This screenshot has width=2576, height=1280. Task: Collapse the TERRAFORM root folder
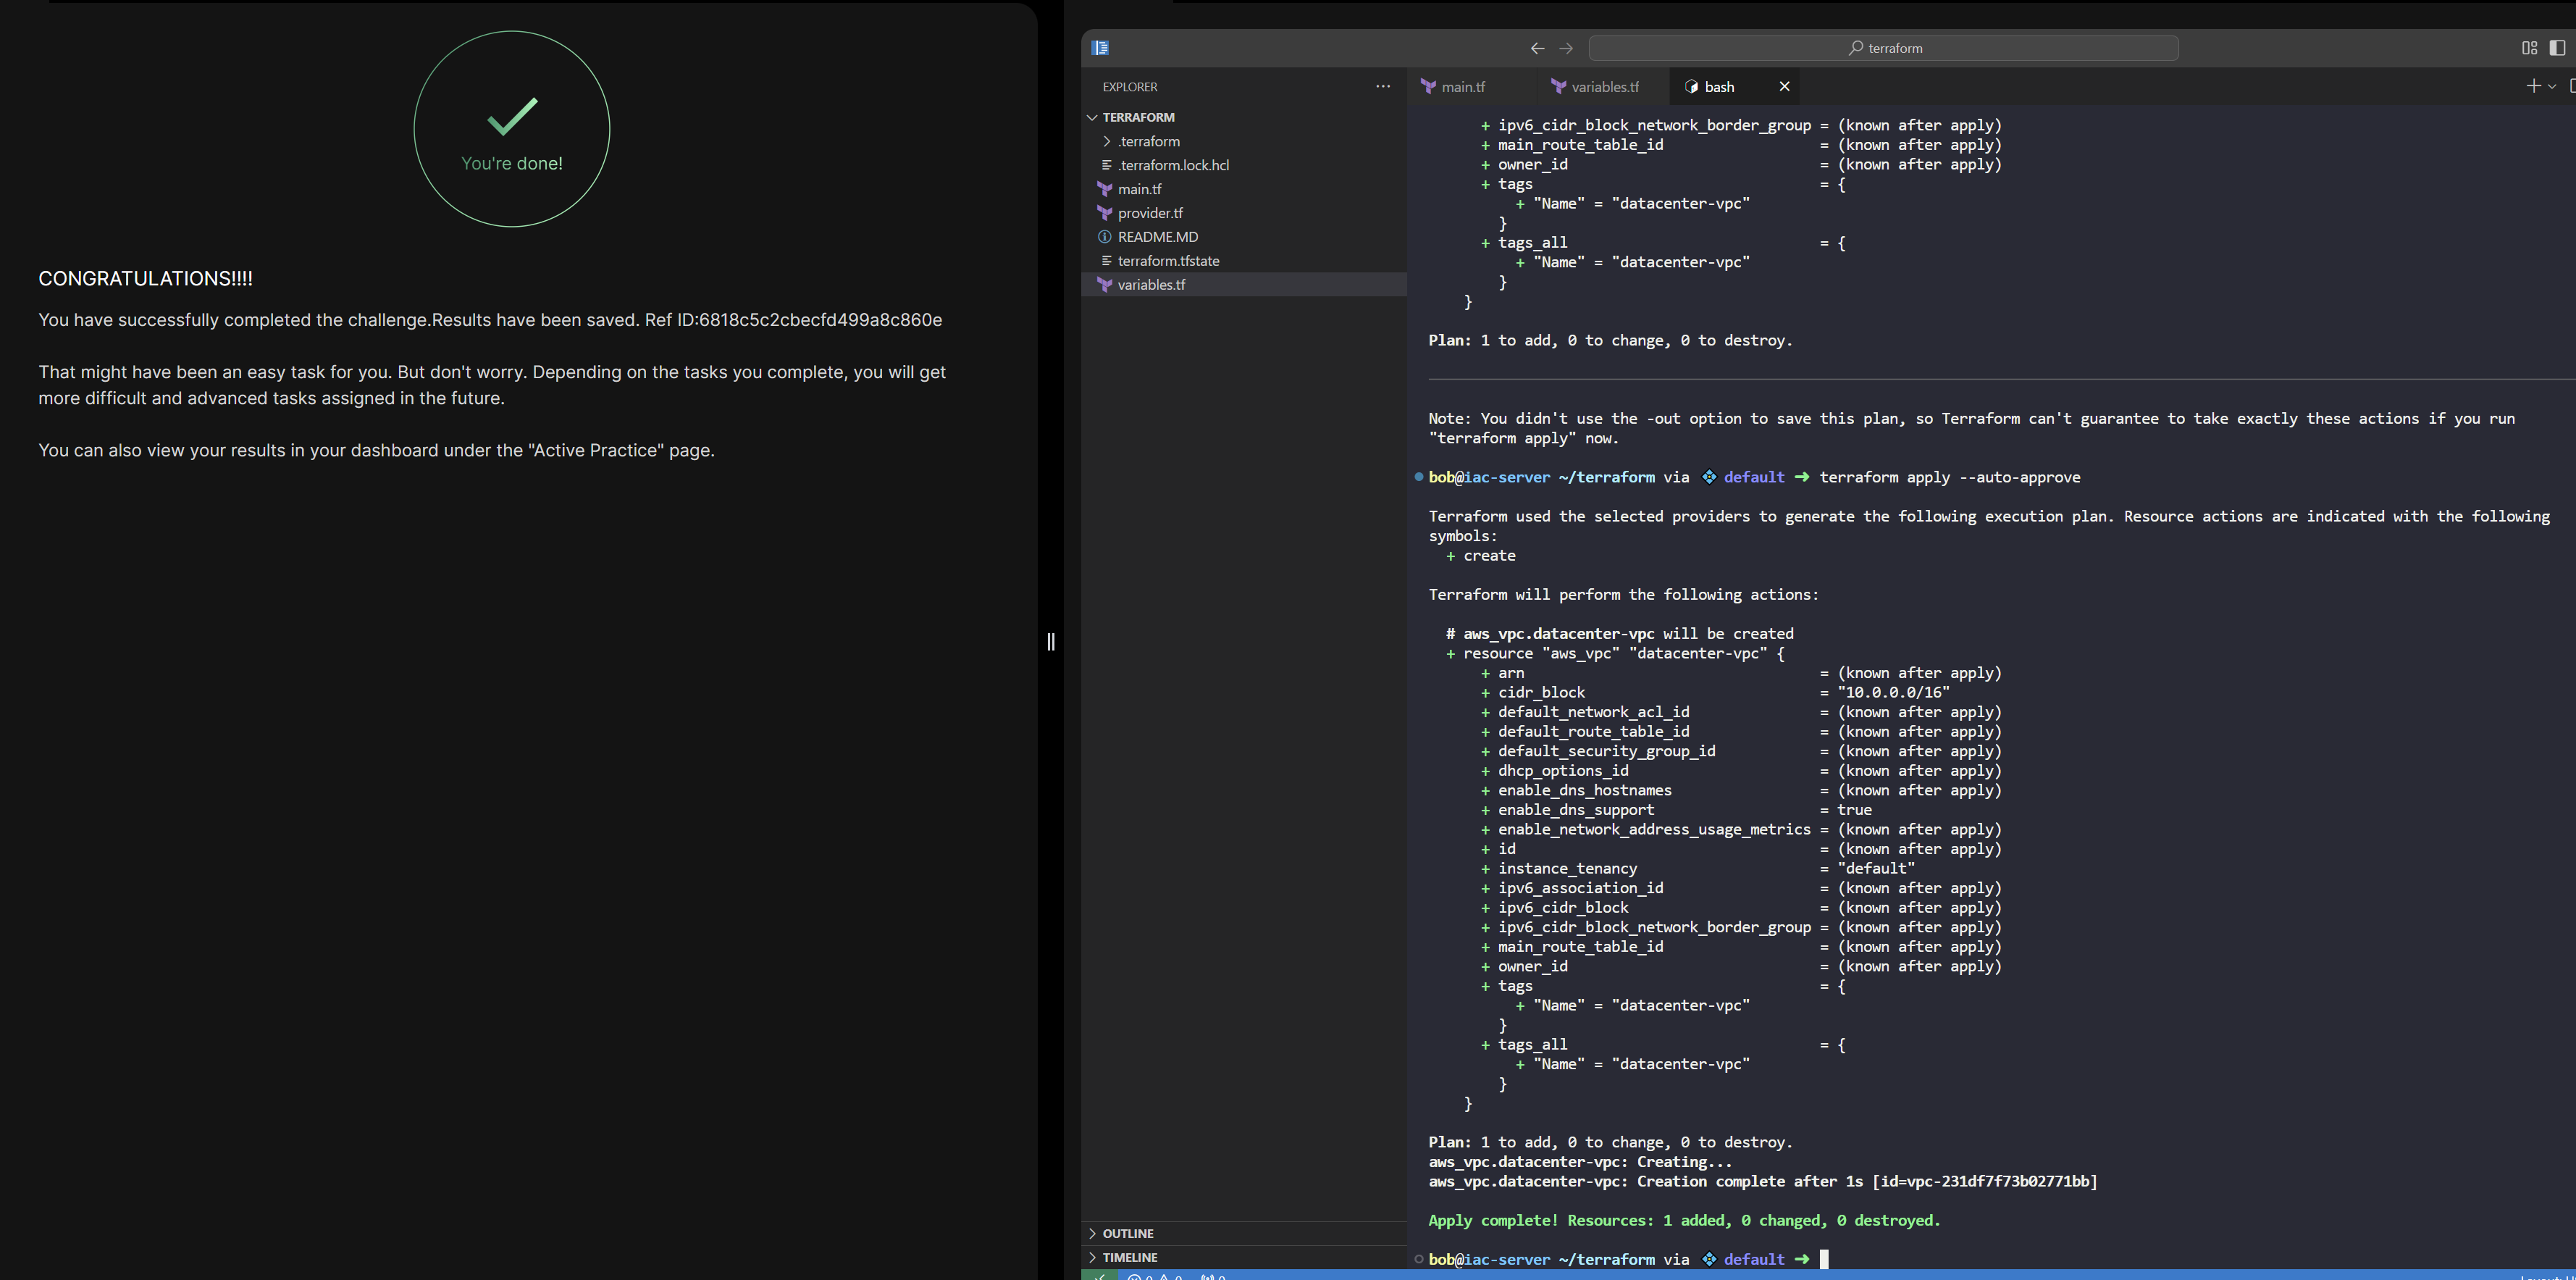(x=1137, y=117)
